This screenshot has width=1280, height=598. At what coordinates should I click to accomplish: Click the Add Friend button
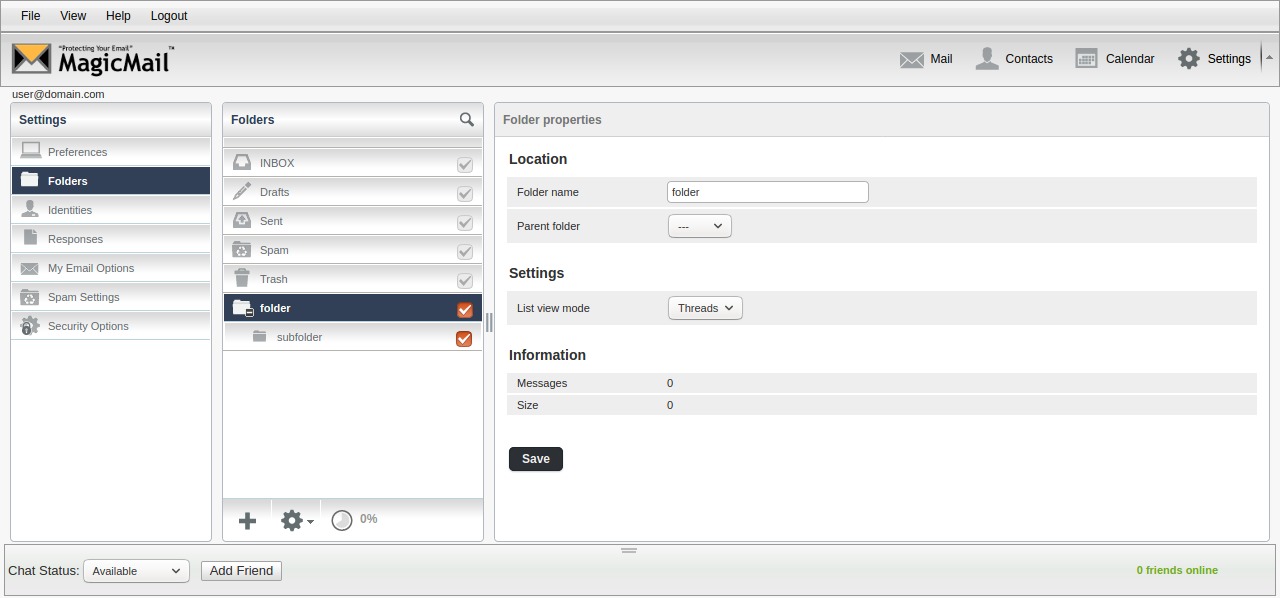click(x=241, y=571)
